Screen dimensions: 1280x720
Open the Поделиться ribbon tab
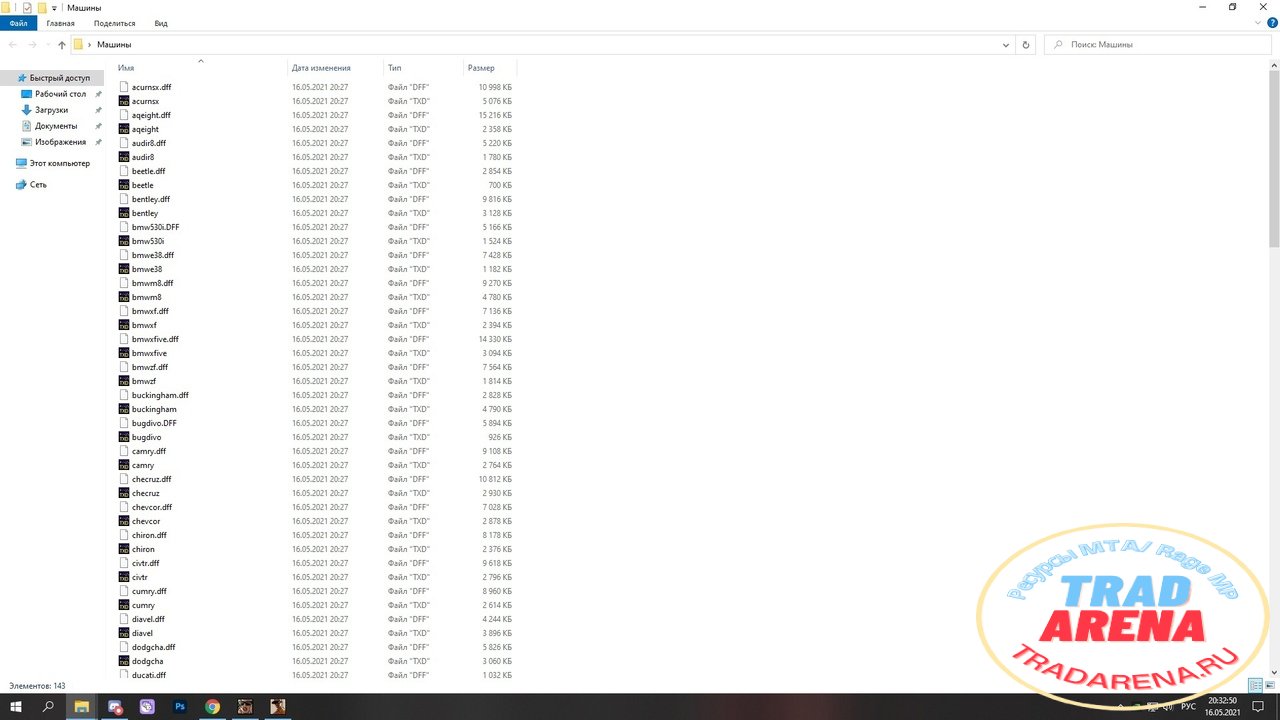tap(114, 22)
